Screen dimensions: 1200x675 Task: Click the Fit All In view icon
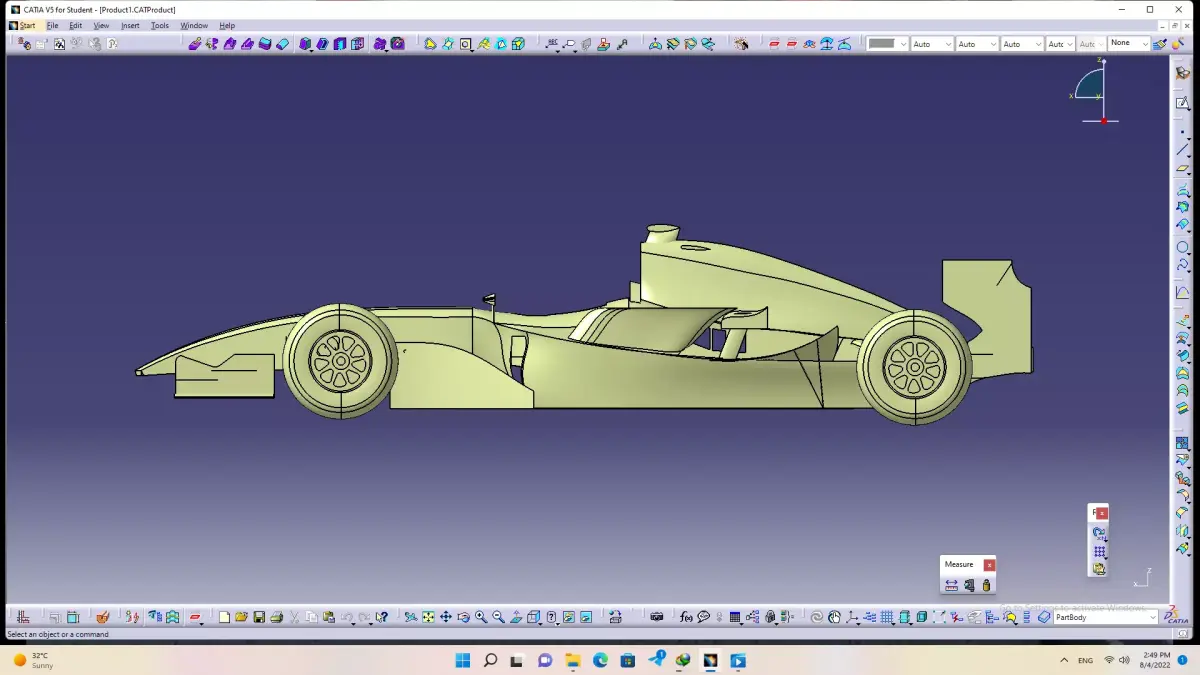428,617
